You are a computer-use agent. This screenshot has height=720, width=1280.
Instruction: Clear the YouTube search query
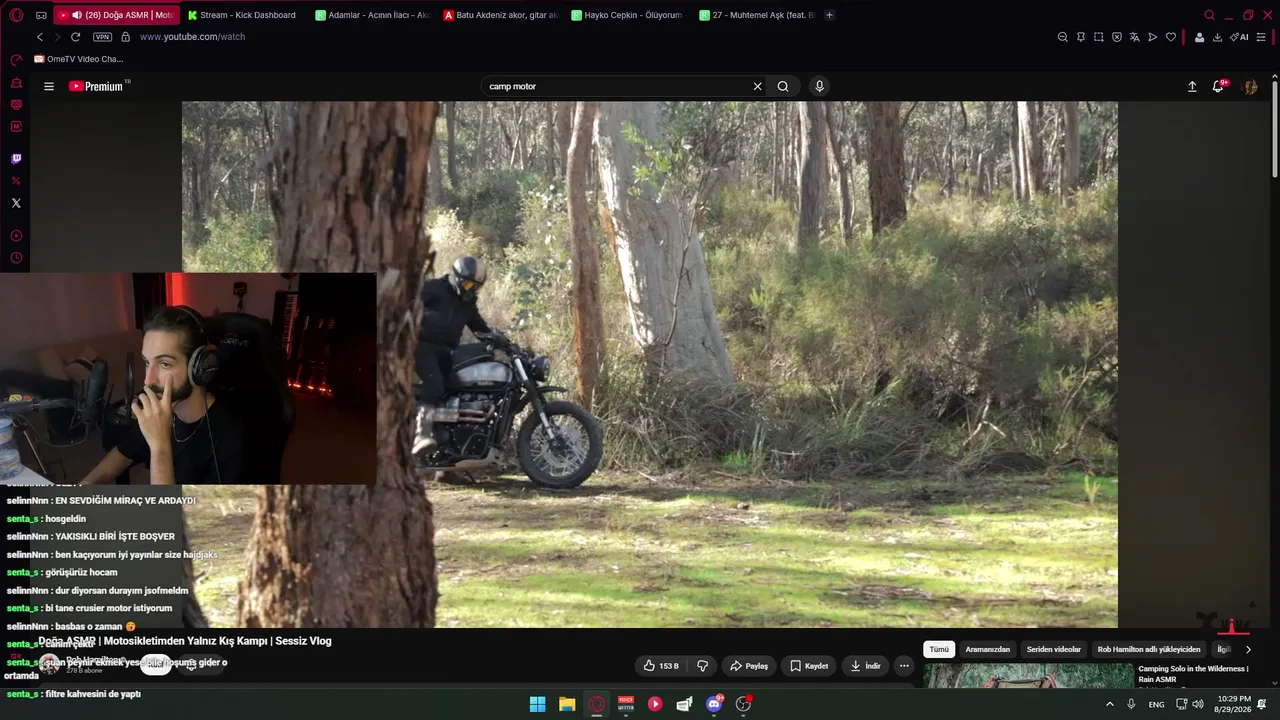[757, 86]
